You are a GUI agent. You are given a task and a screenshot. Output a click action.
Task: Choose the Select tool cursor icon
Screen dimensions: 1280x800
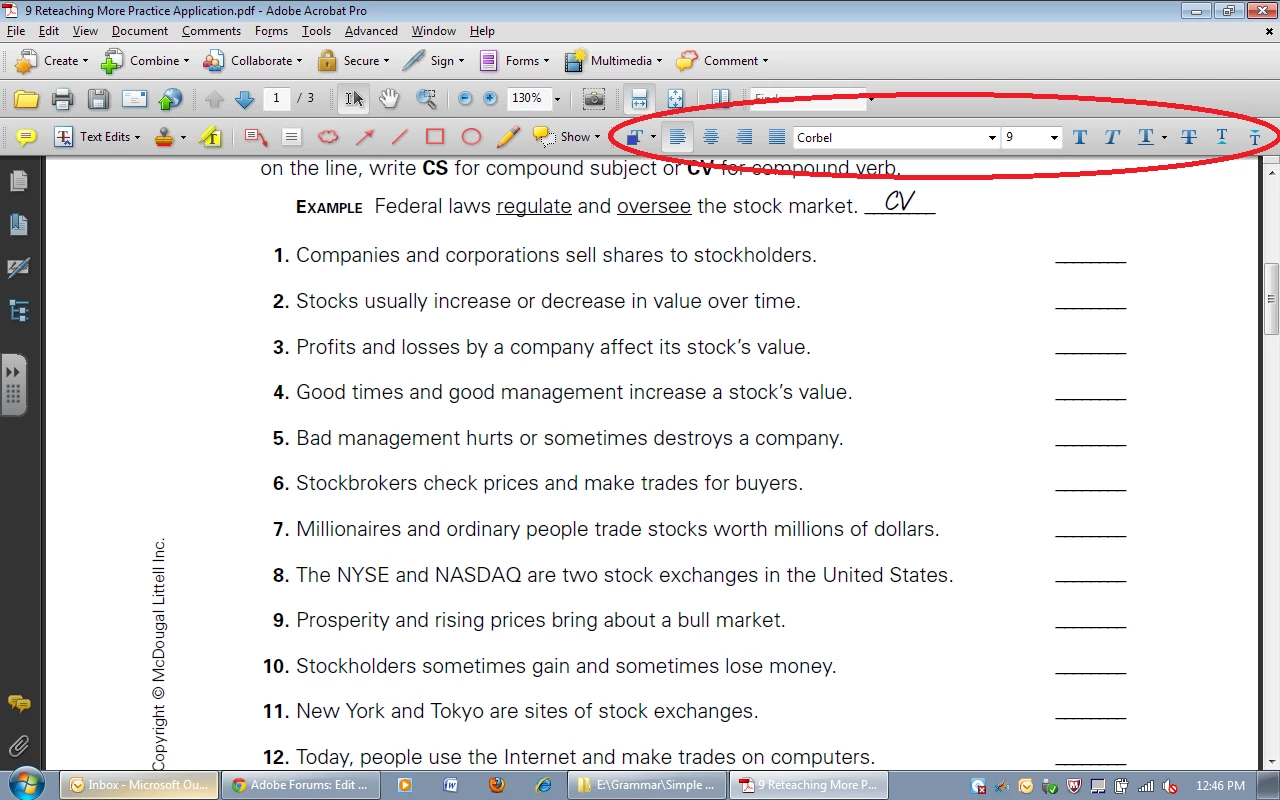355,99
